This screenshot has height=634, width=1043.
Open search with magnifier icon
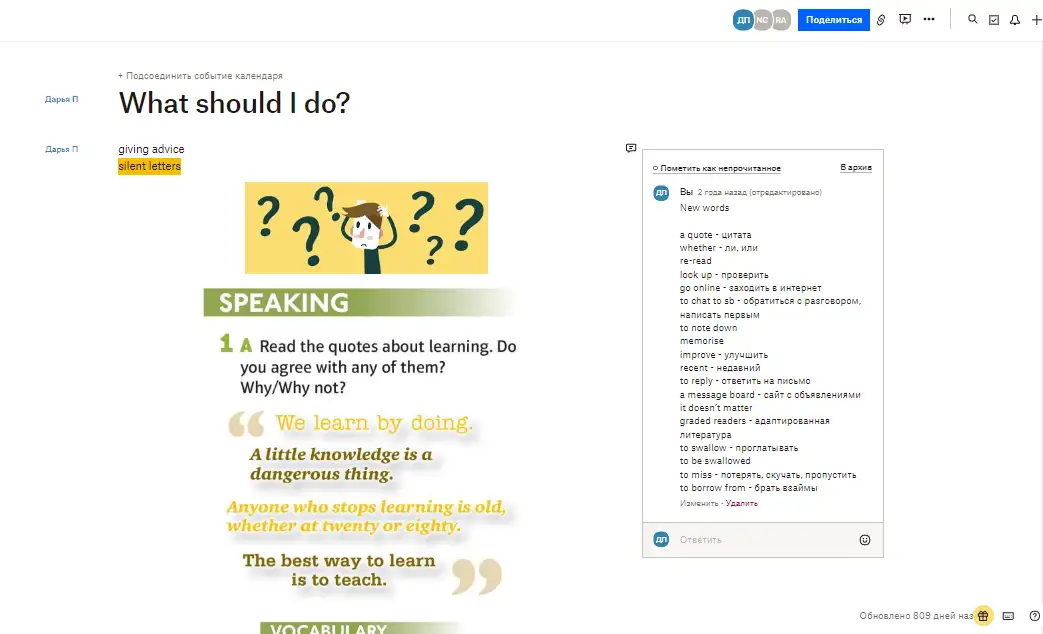point(972,19)
